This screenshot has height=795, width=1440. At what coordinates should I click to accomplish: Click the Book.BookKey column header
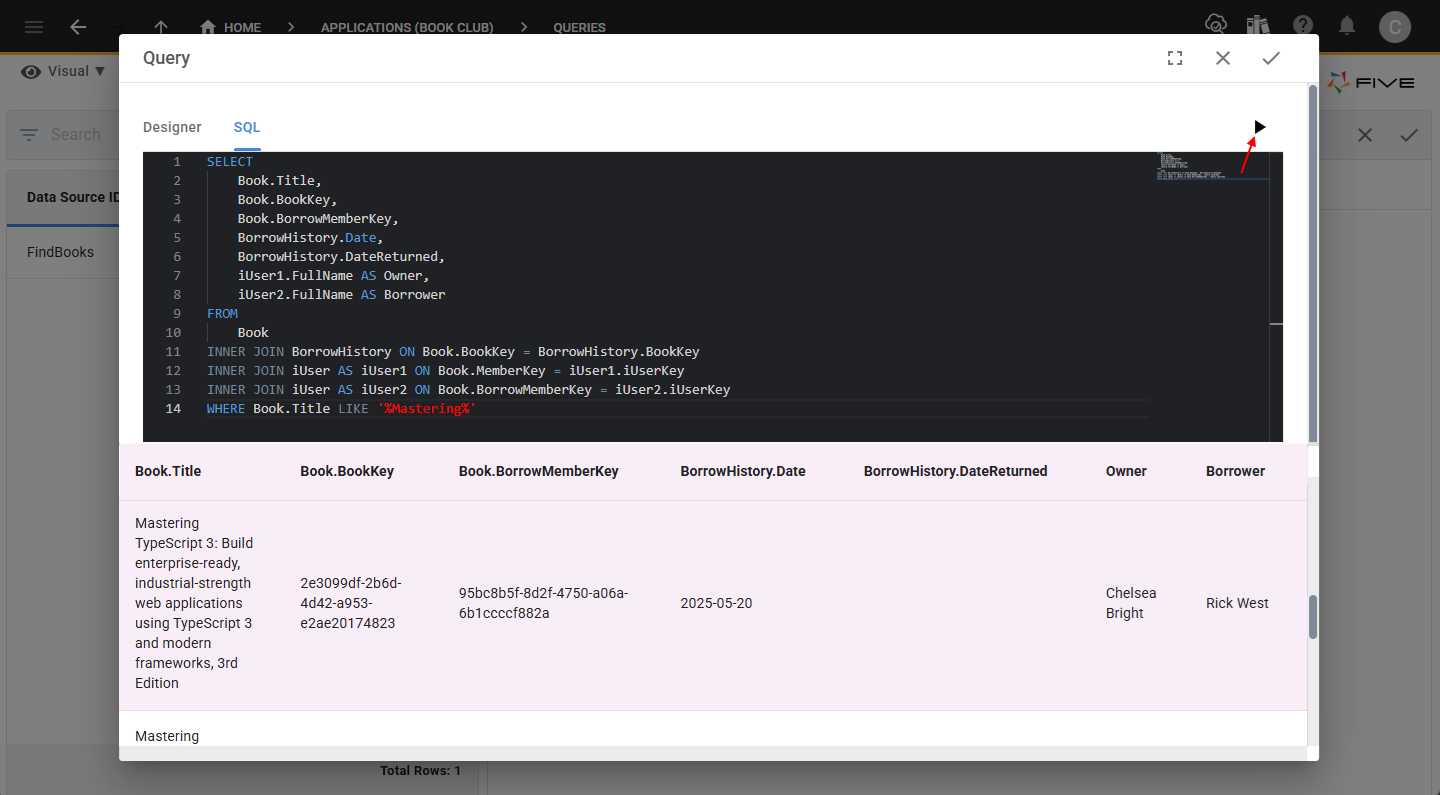click(347, 471)
